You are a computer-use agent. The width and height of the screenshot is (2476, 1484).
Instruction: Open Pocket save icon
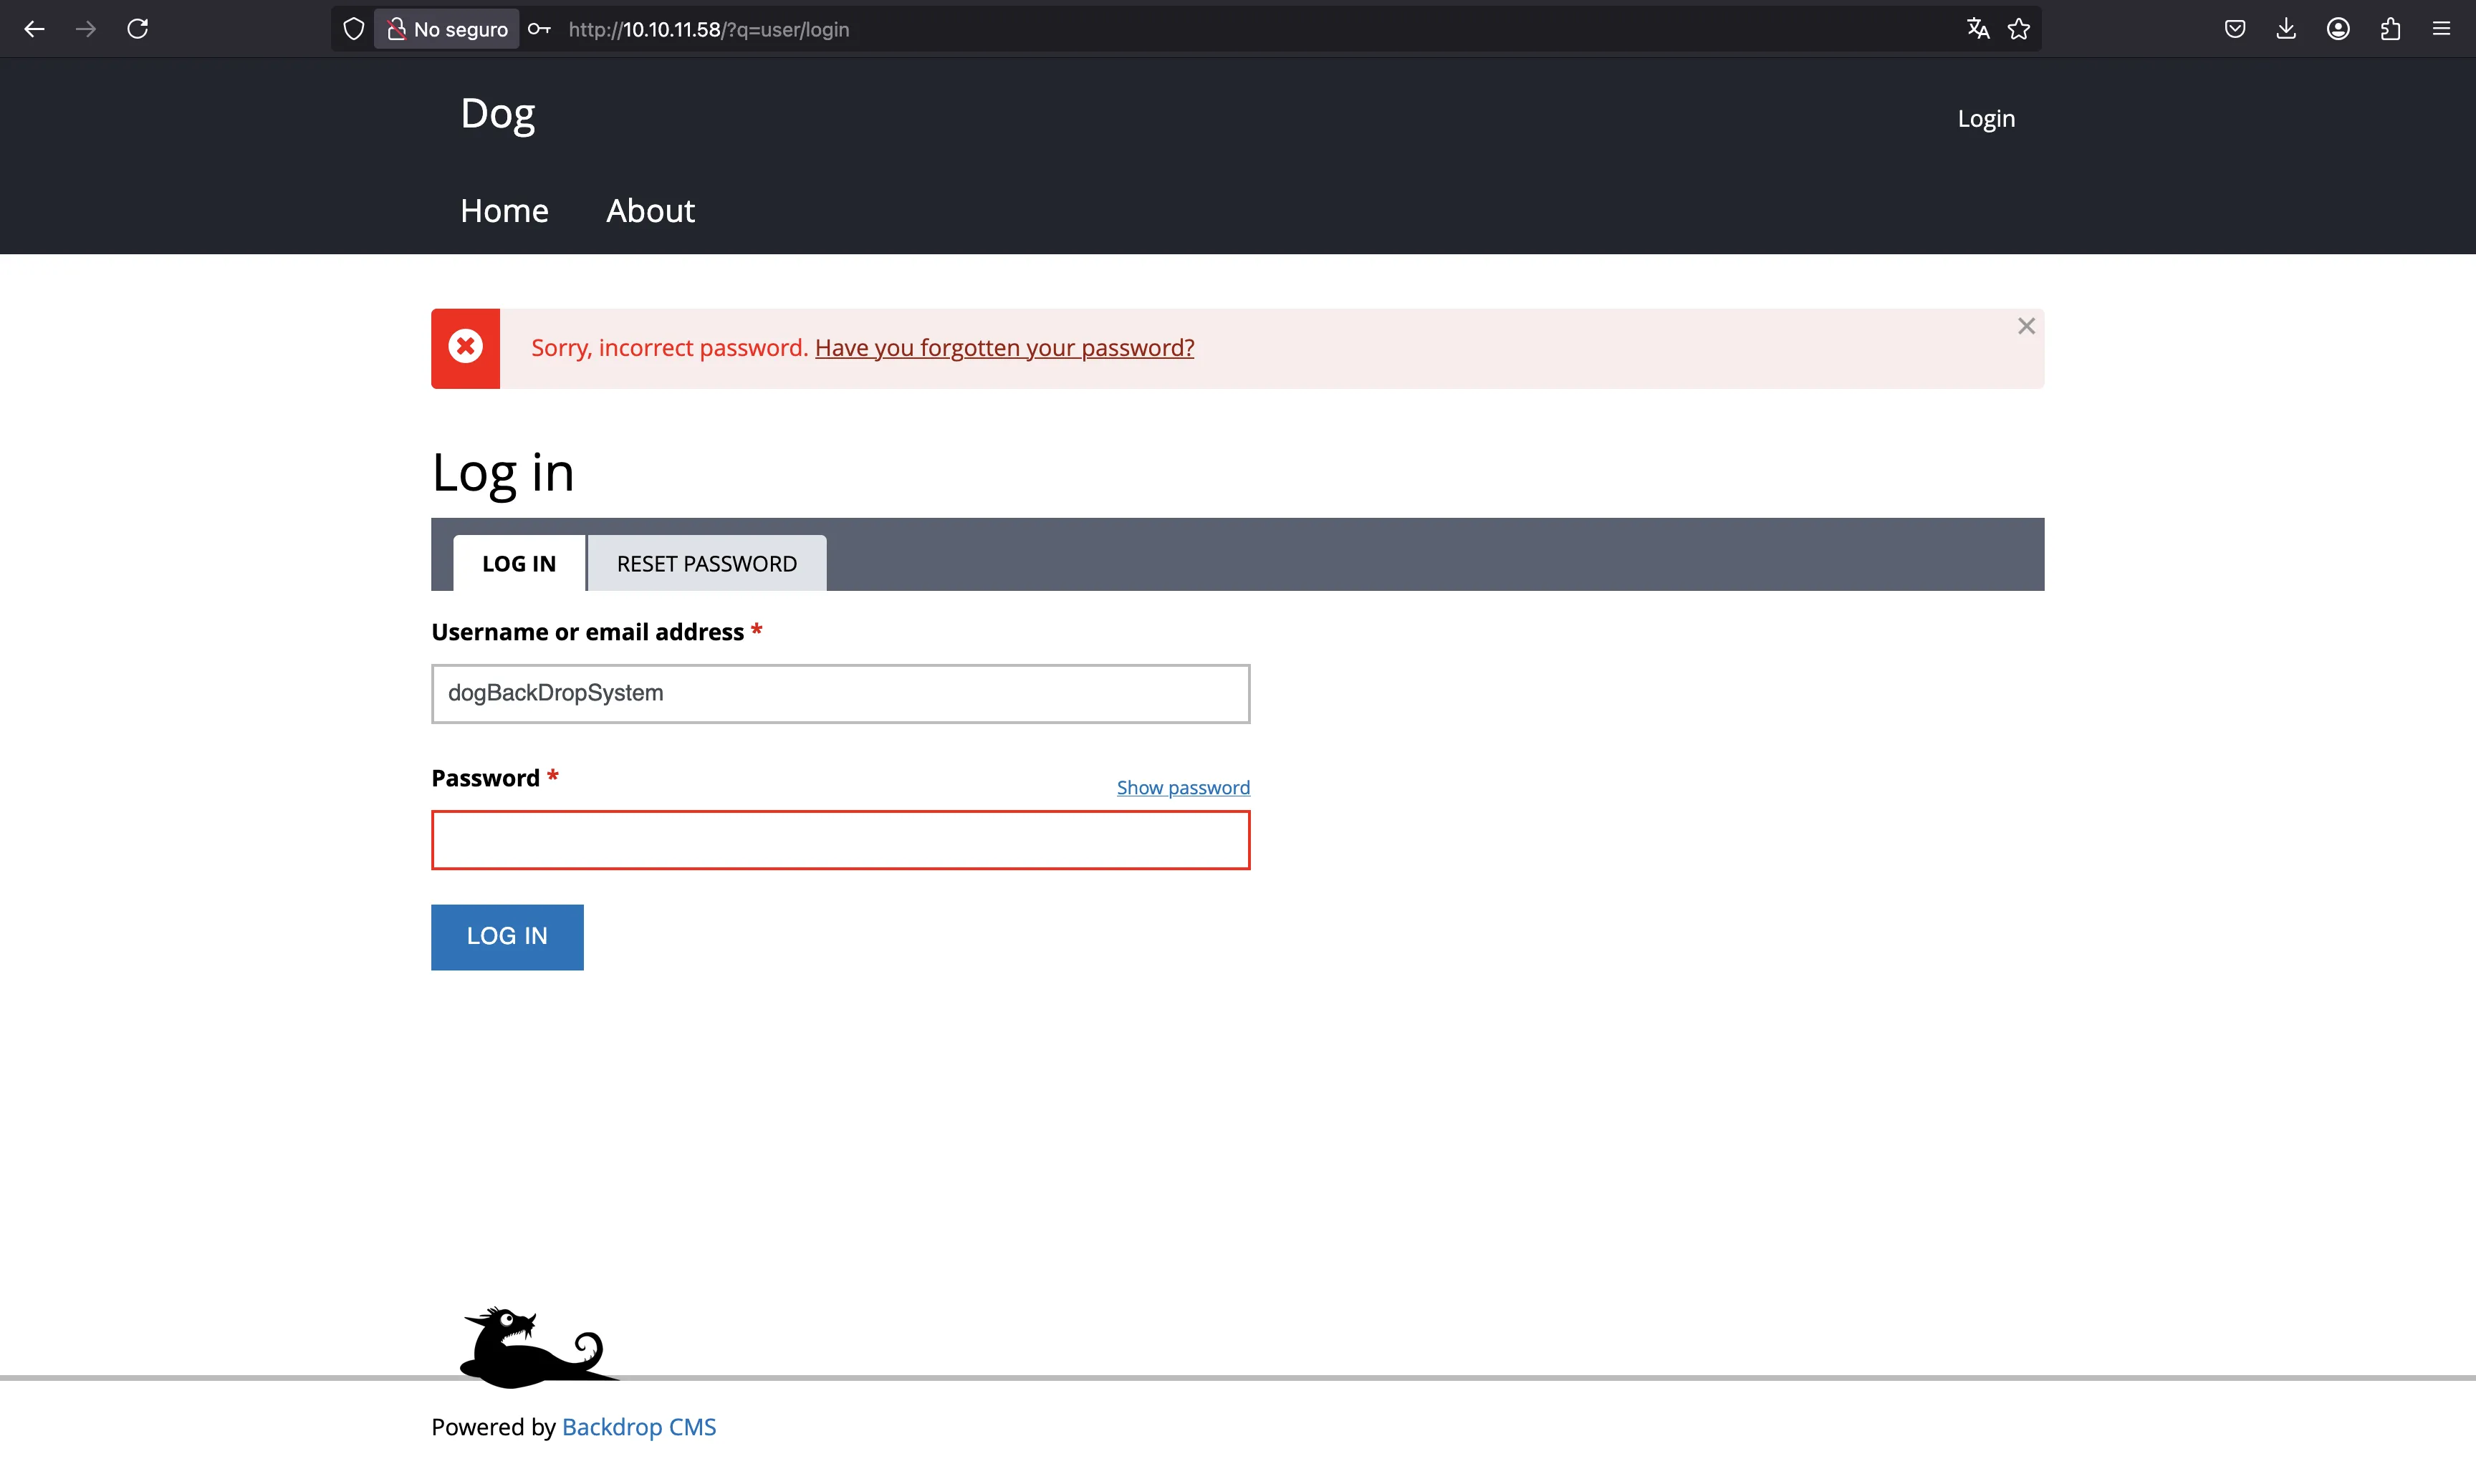tap(2235, 29)
